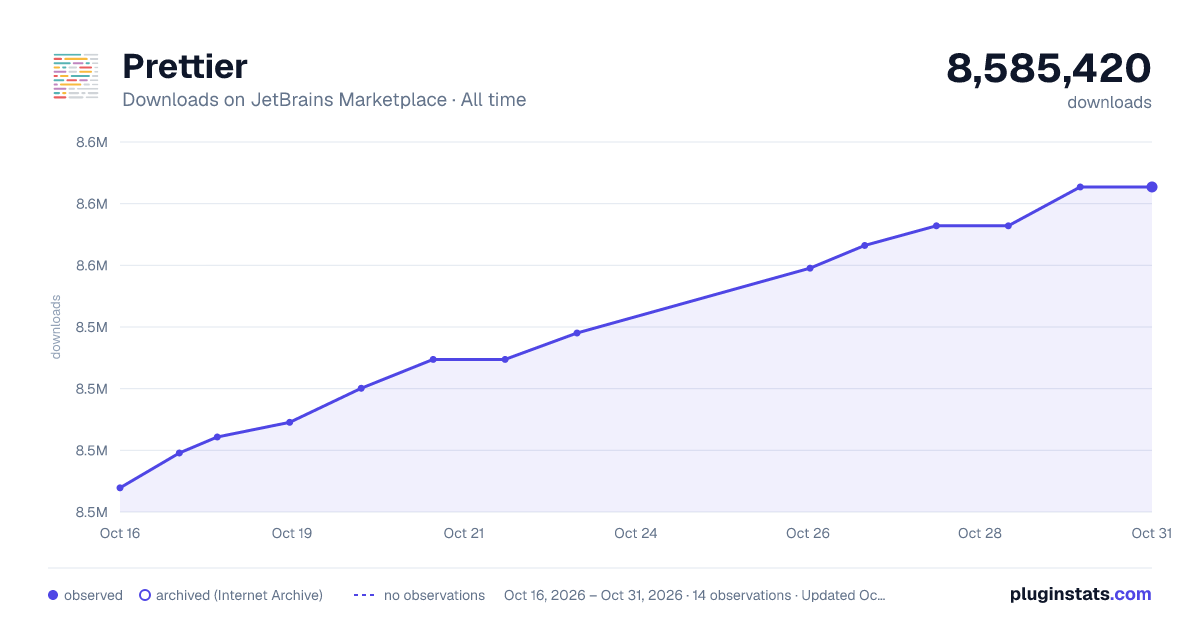Click the 'no observations' dashed line legend
This screenshot has height=630, width=1200.
coord(364,595)
